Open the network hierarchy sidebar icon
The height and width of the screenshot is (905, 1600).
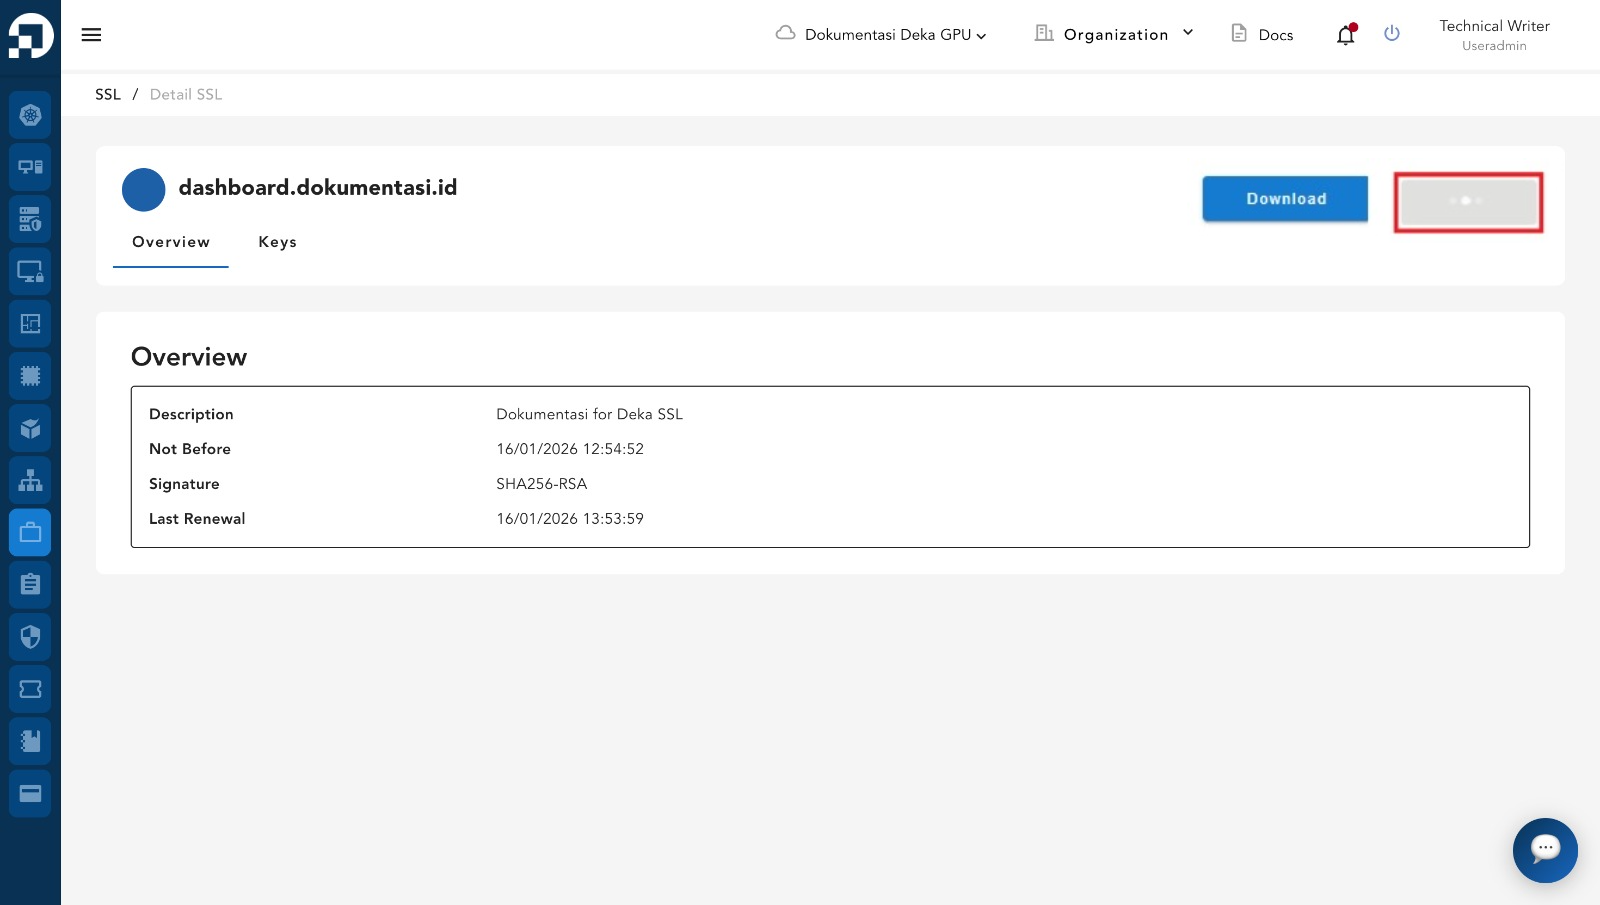pos(30,480)
